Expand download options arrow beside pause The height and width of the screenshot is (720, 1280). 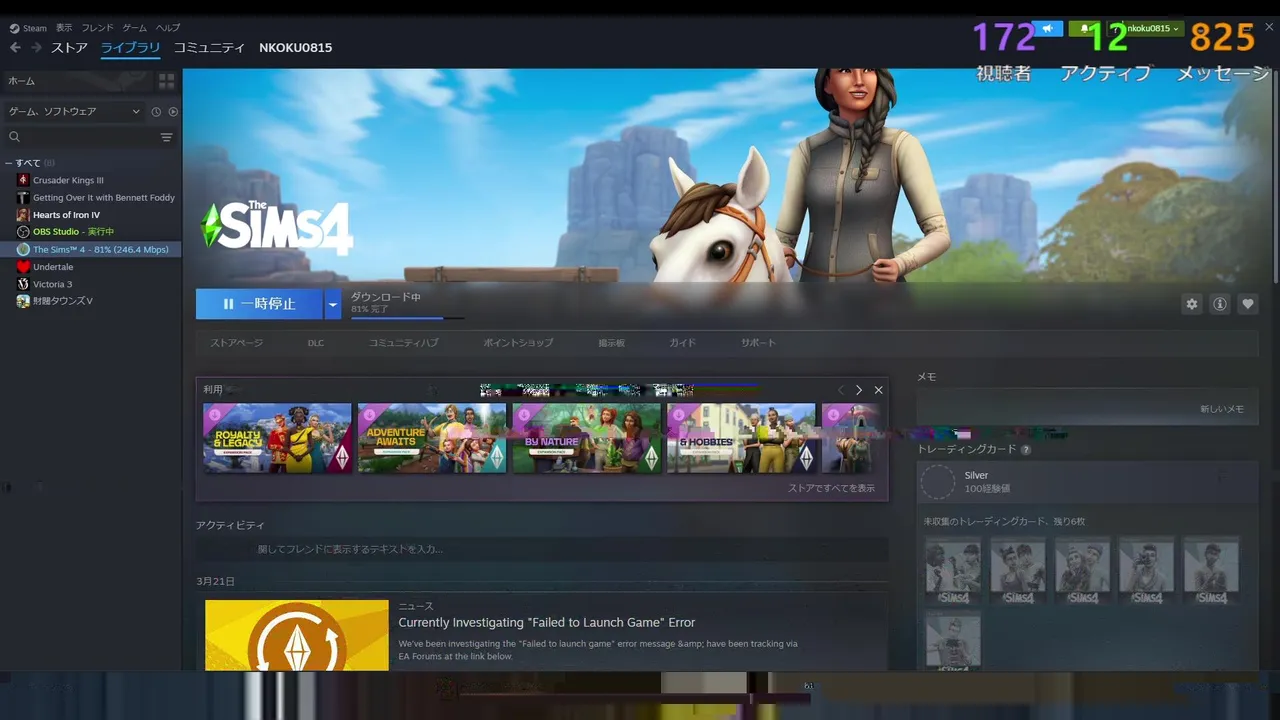tap(333, 304)
